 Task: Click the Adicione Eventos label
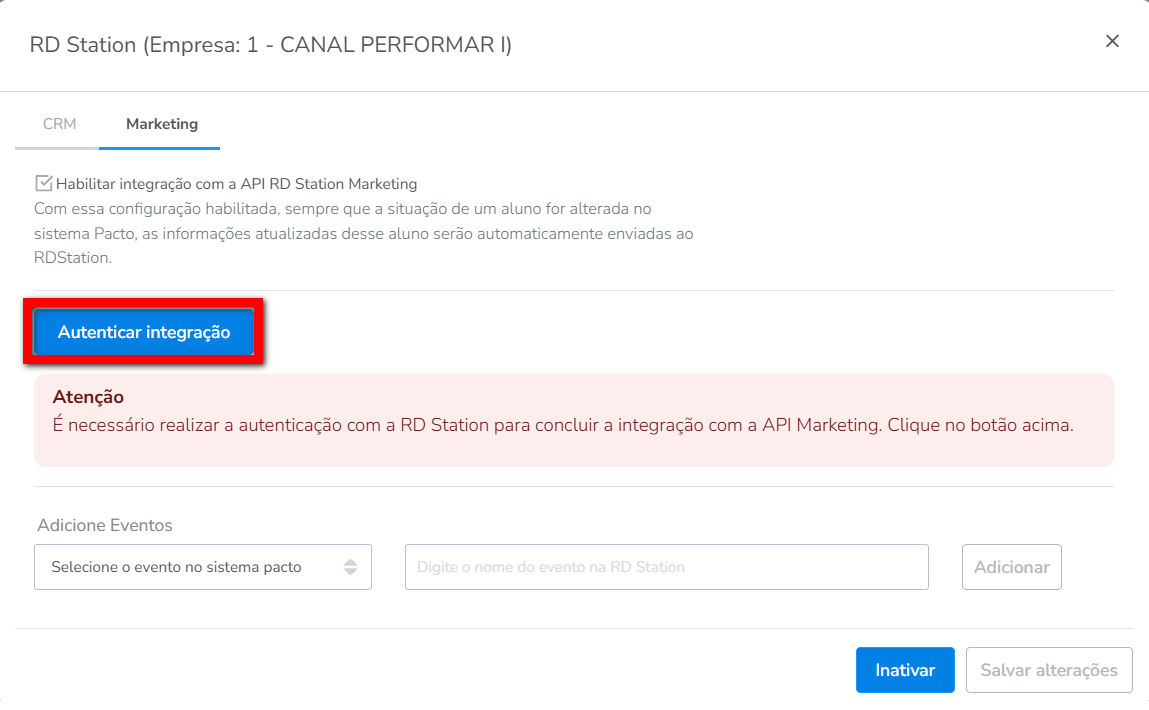point(105,525)
